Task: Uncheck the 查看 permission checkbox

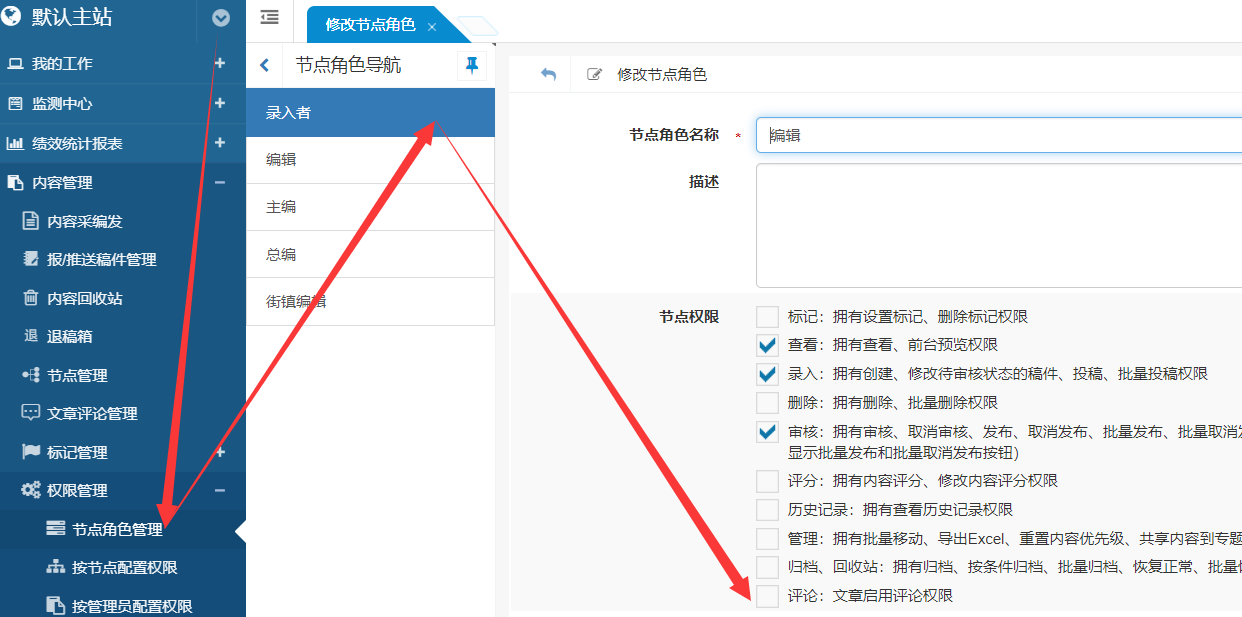Action: coord(767,346)
